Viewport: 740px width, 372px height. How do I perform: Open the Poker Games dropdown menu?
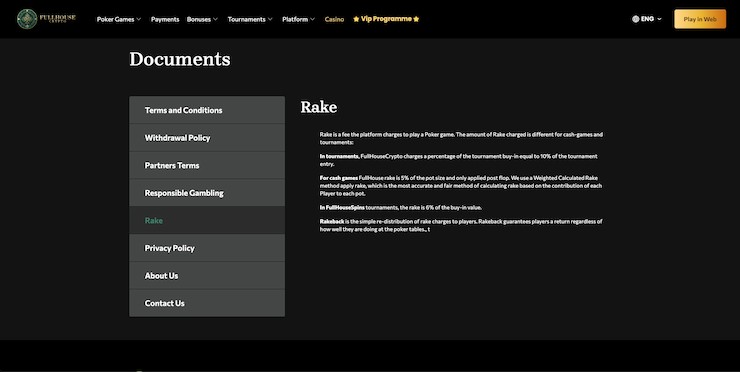point(118,19)
